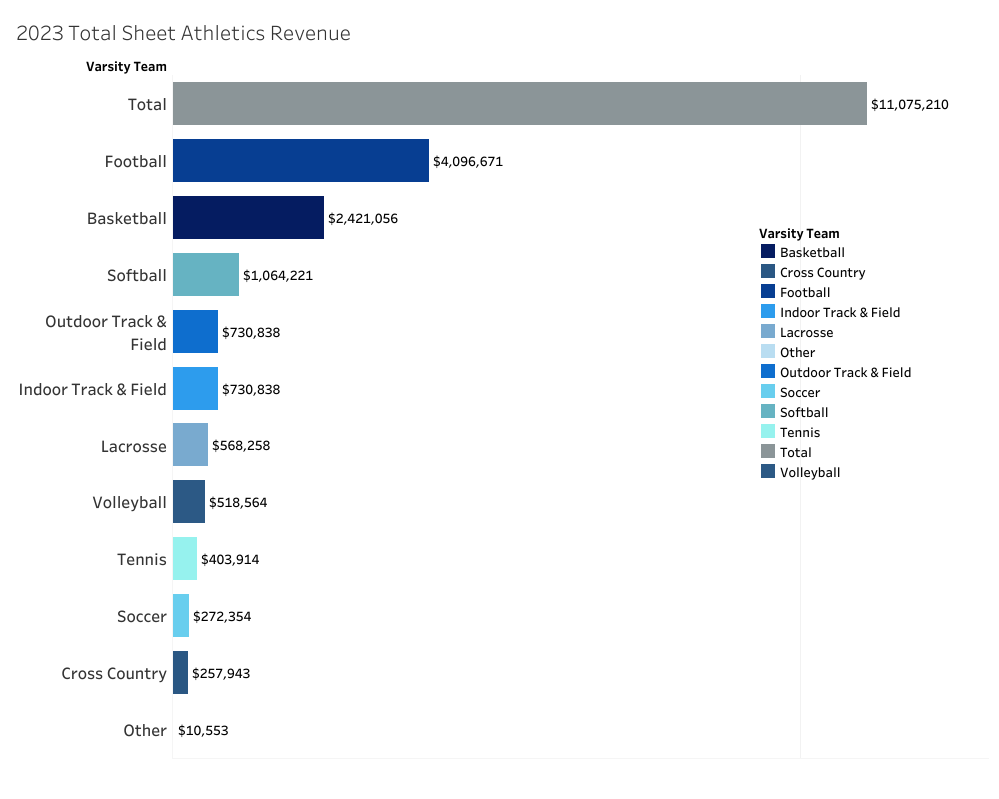The image size is (999, 799).
Task: Select the Tennis legend color swatch
Action: click(768, 432)
